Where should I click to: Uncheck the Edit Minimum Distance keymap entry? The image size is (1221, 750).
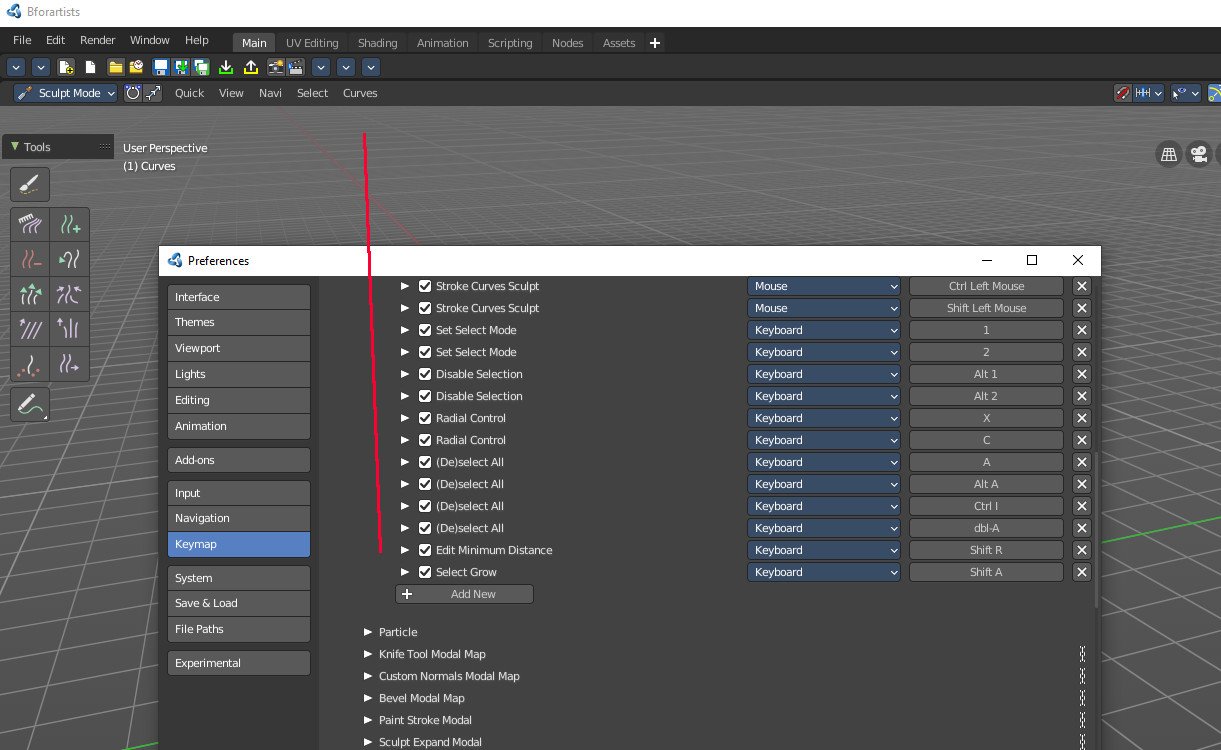click(x=425, y=550)
